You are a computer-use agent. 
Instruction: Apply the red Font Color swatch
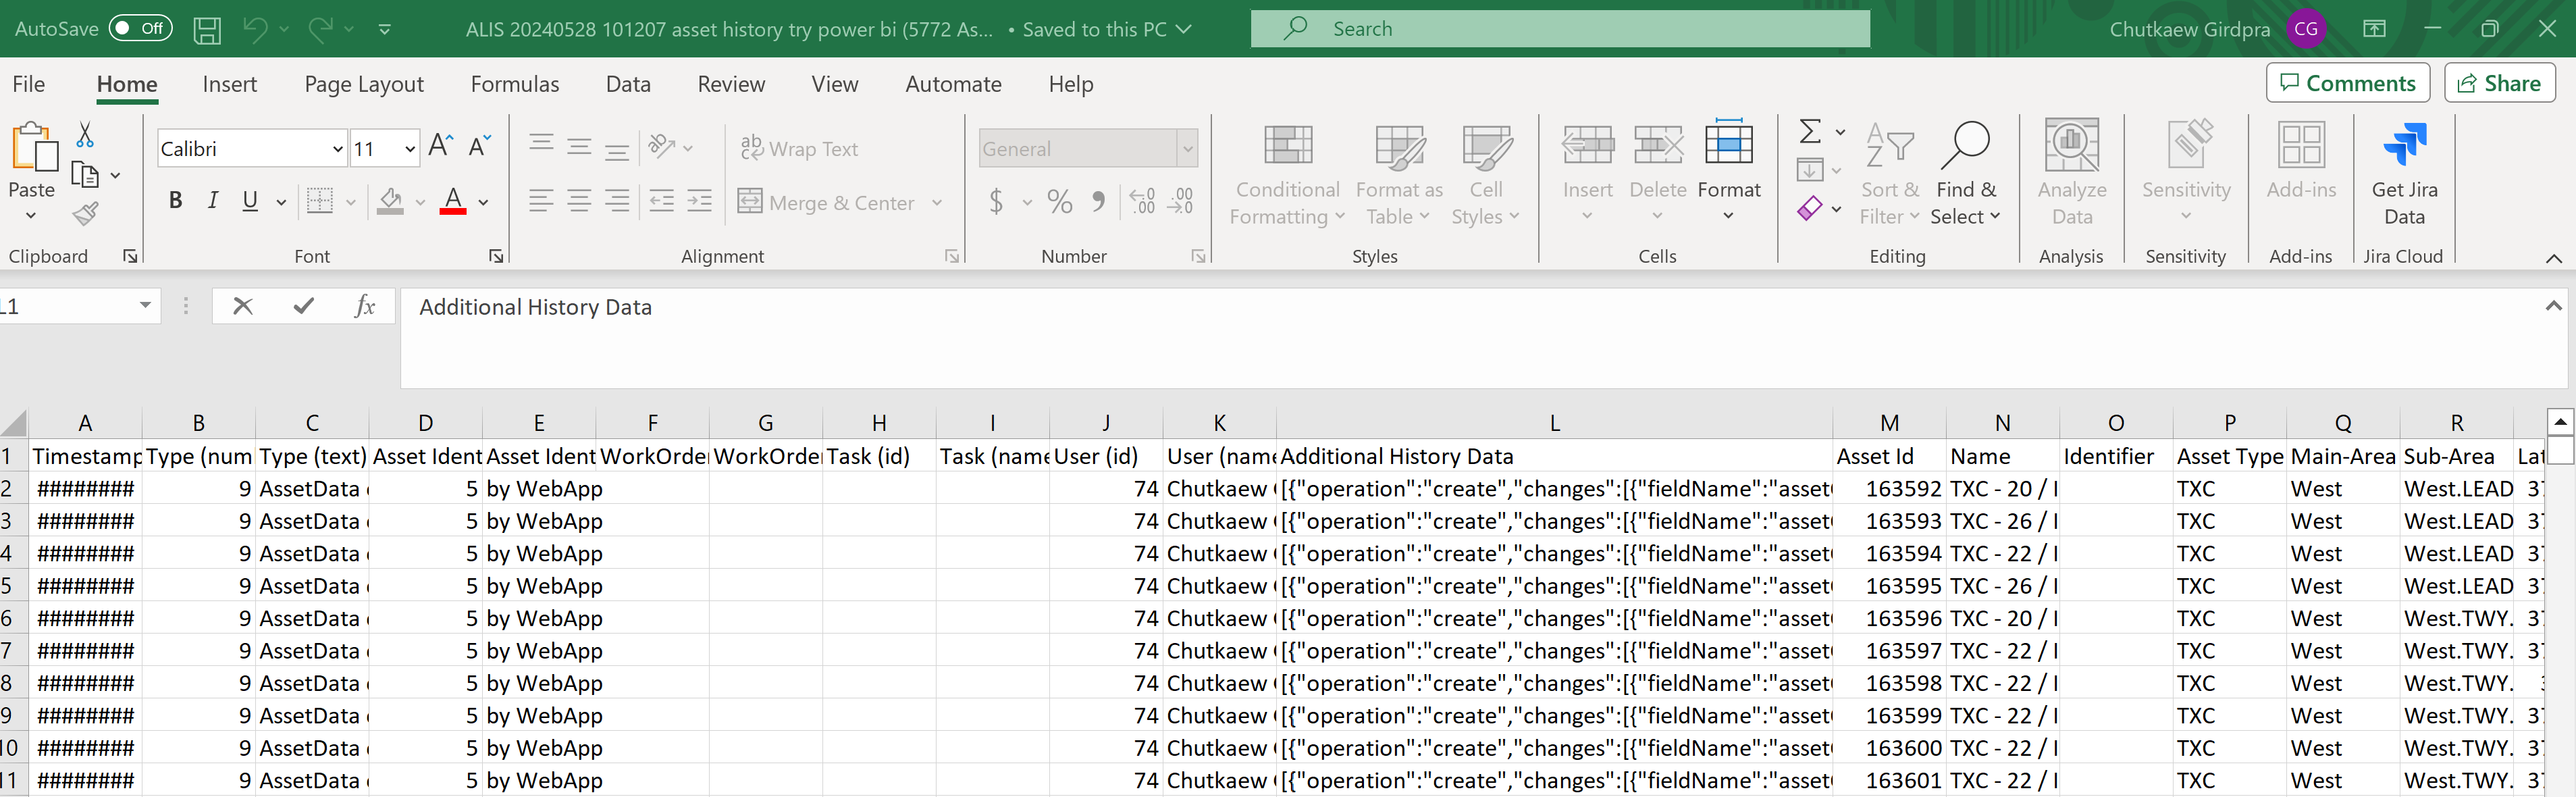coord(453,201)
